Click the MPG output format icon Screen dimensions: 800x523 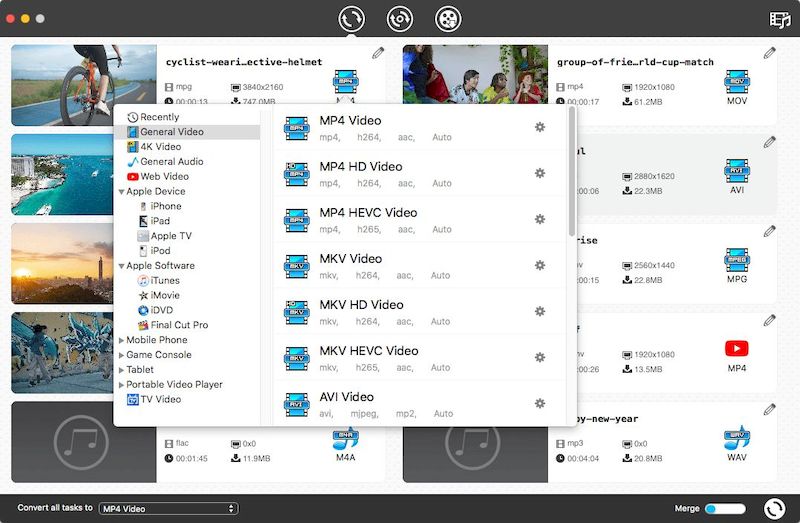[x=737, y=260]
